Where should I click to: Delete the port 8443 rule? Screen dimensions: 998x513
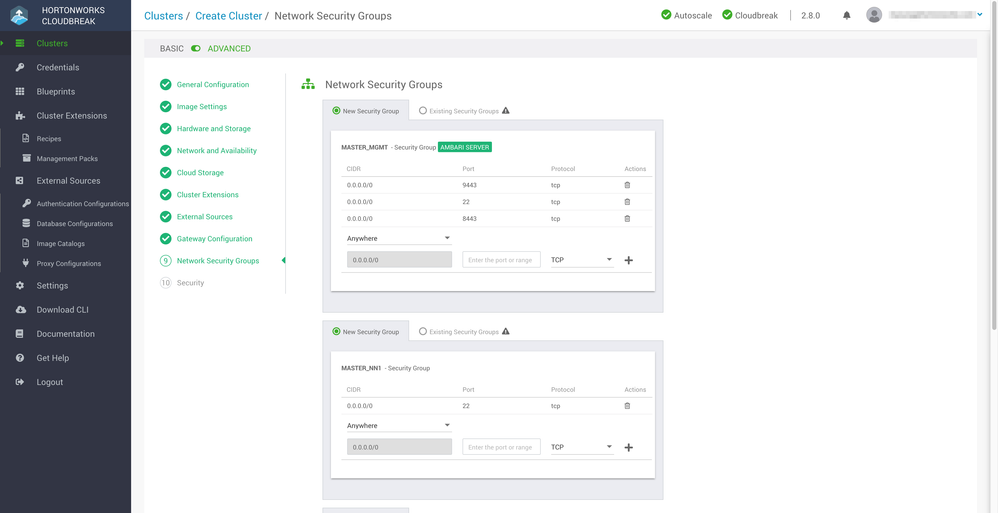pyautogui.click(x=627, y=218)
